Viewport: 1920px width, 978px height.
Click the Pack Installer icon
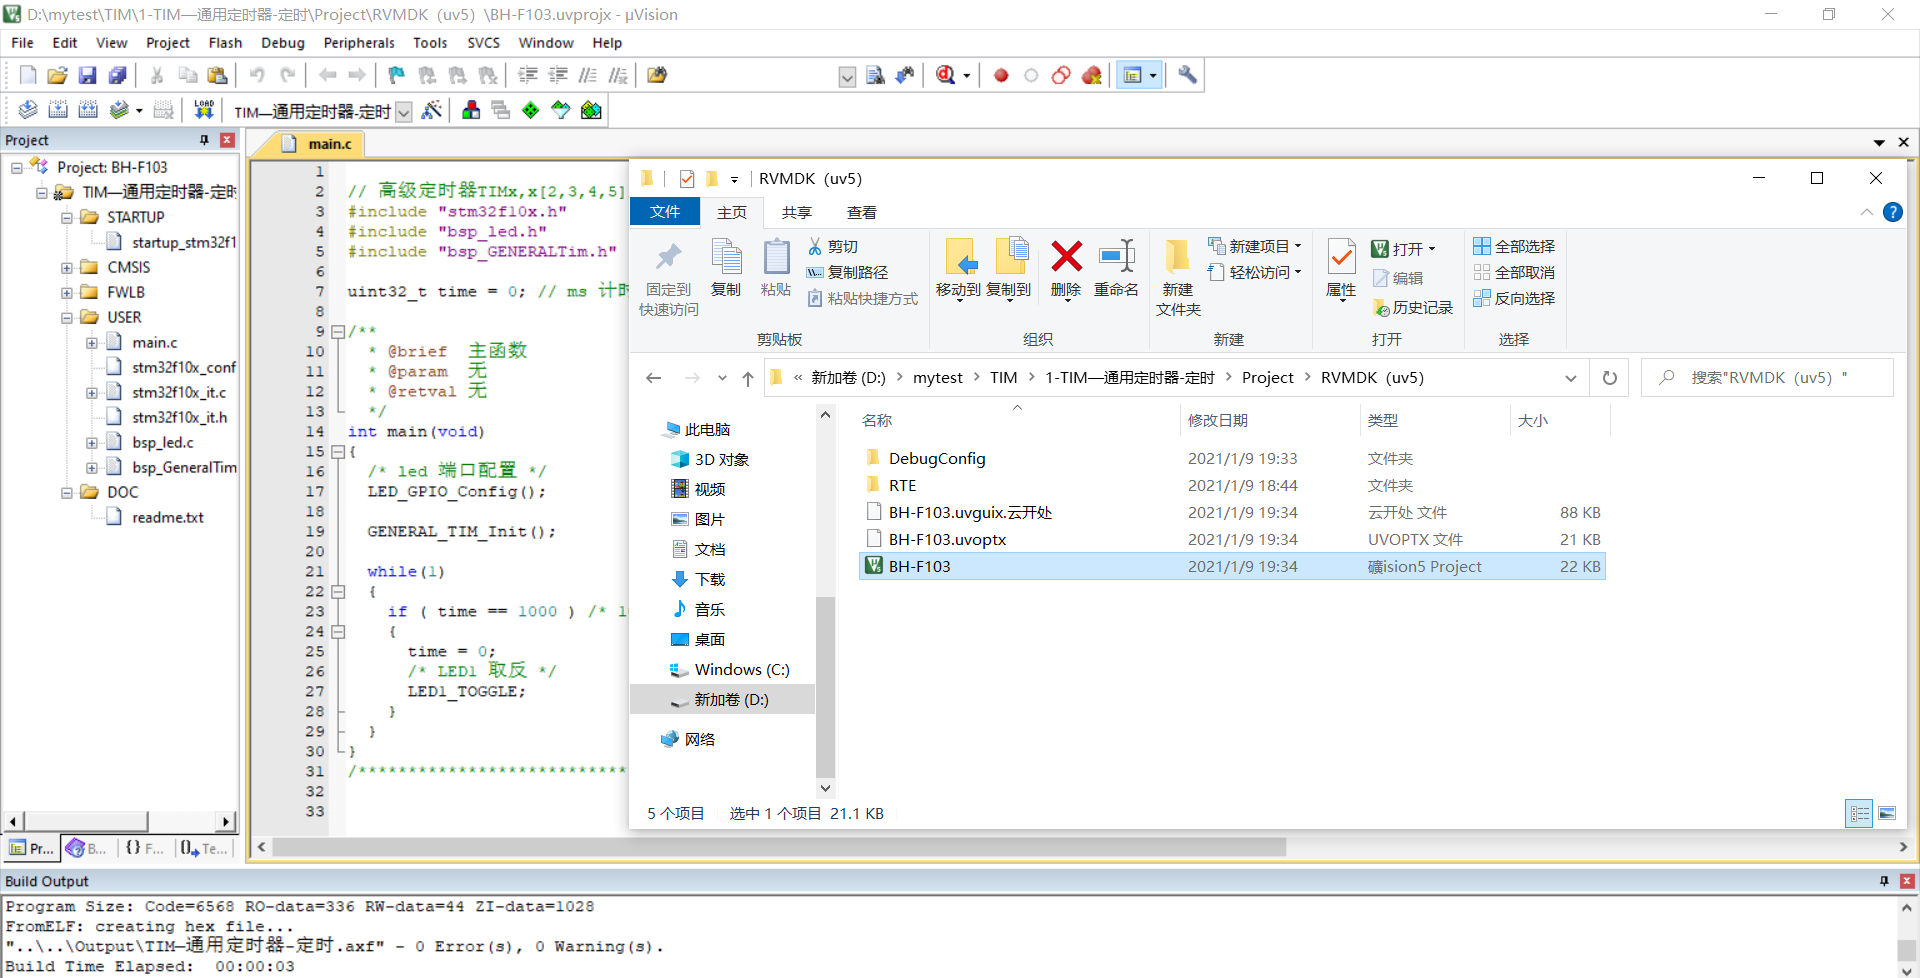coord(591,110)
